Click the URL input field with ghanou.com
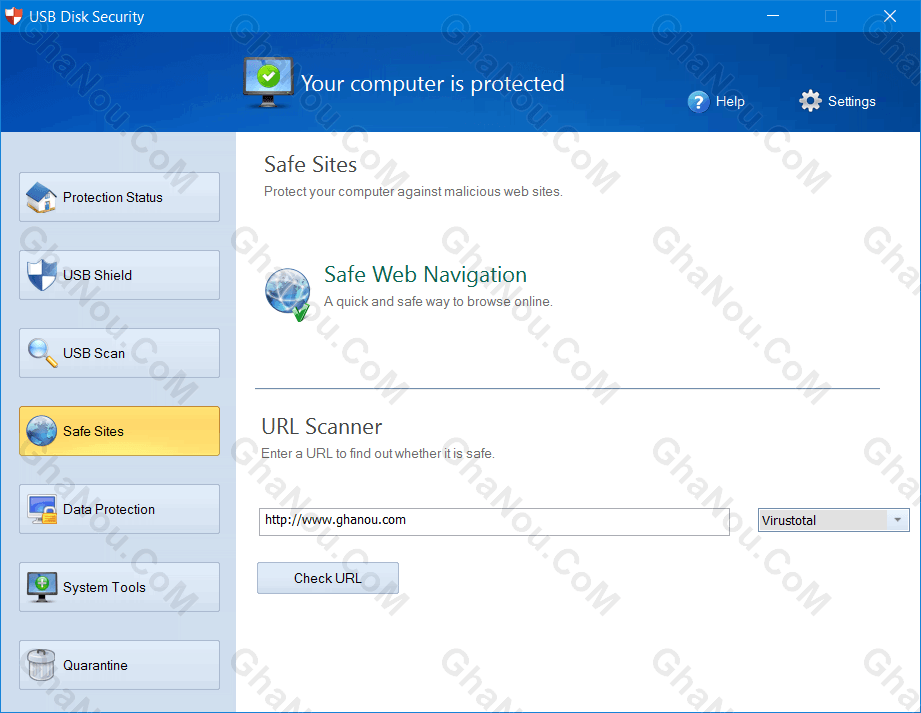The width and height of the screenshot is (921, 713). click(x=494, y=522)
